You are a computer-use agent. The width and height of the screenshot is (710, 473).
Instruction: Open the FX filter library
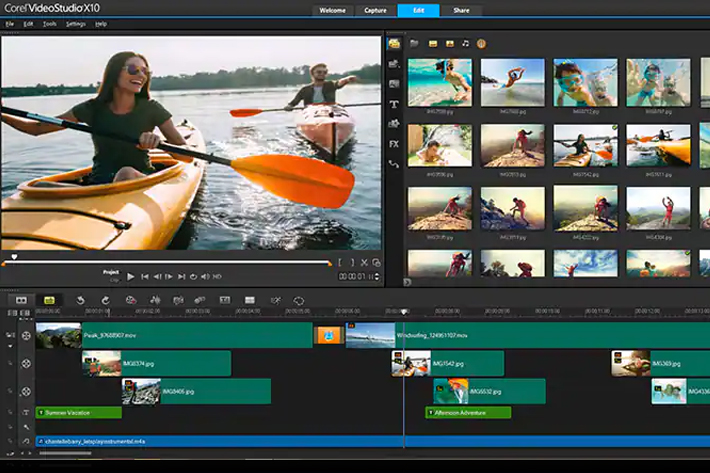coord(394,144)
